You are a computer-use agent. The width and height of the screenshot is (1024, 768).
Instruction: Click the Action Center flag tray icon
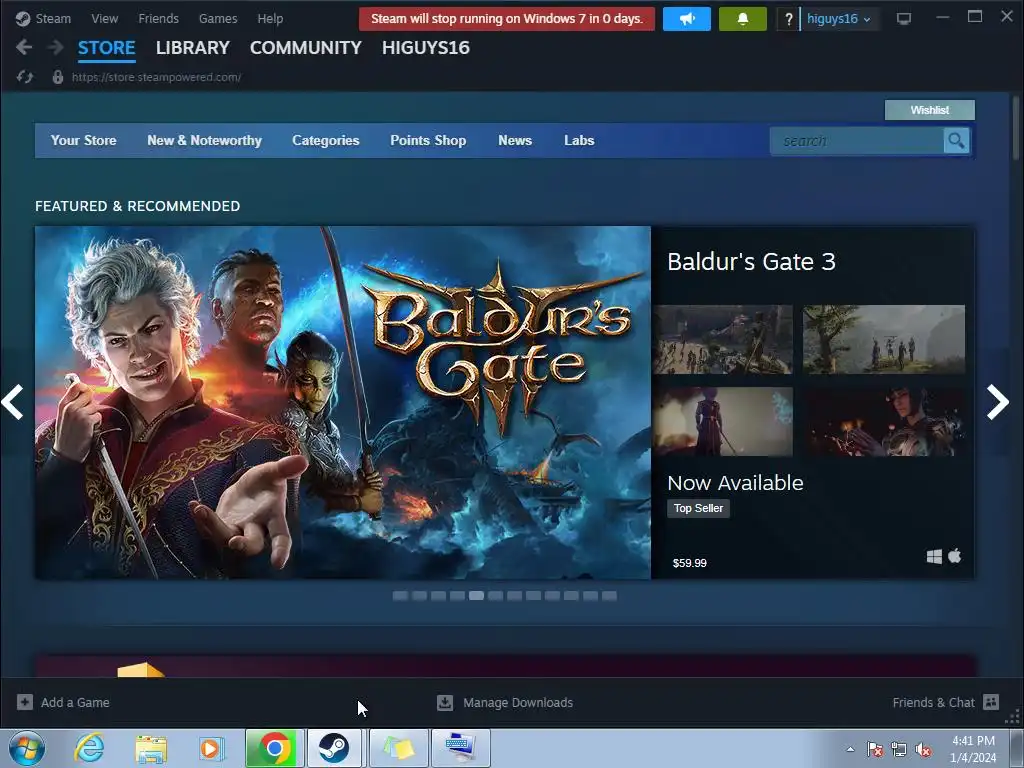pos(874,749)
